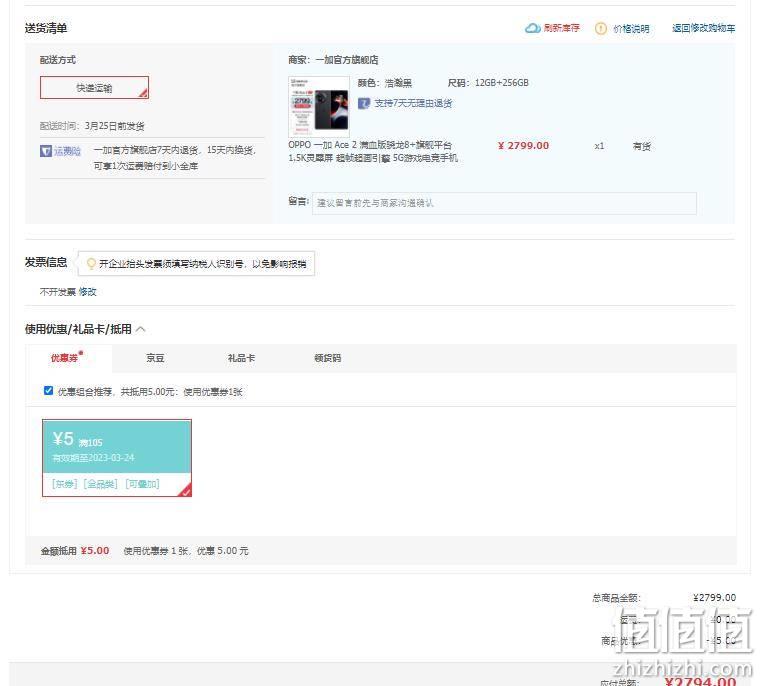Focus the 留言 message input field
Image resolution: width=762 pixels, height=686 pixels.
coord(504,203)
